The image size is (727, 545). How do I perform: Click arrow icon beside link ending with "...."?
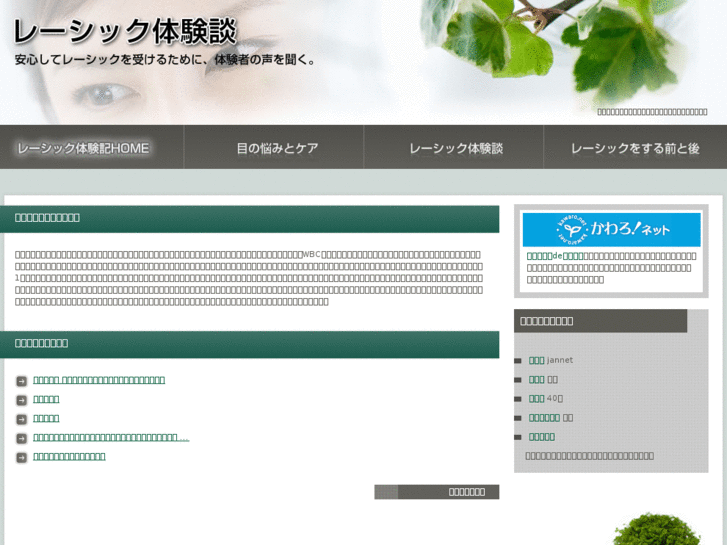(21, 438)
